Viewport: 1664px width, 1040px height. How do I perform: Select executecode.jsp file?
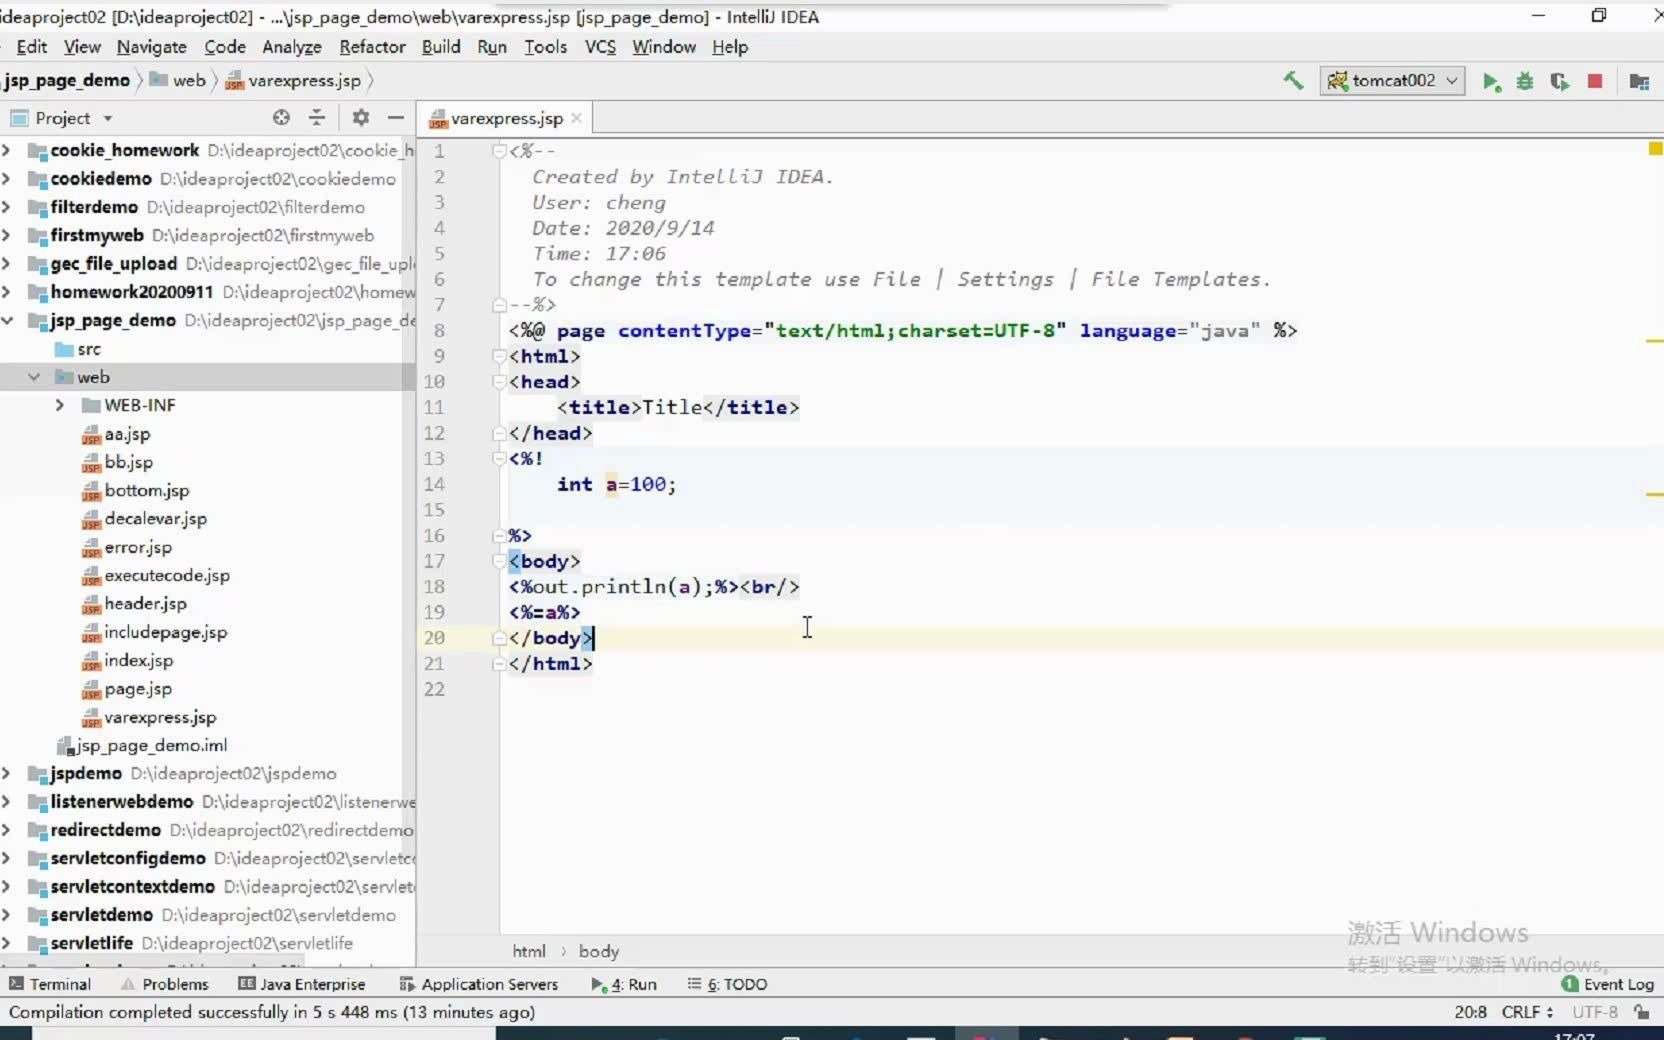(156, 575)
